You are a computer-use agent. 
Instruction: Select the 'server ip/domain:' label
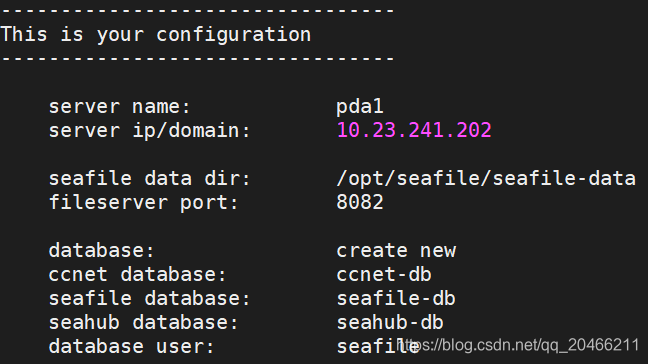[150, 131]
